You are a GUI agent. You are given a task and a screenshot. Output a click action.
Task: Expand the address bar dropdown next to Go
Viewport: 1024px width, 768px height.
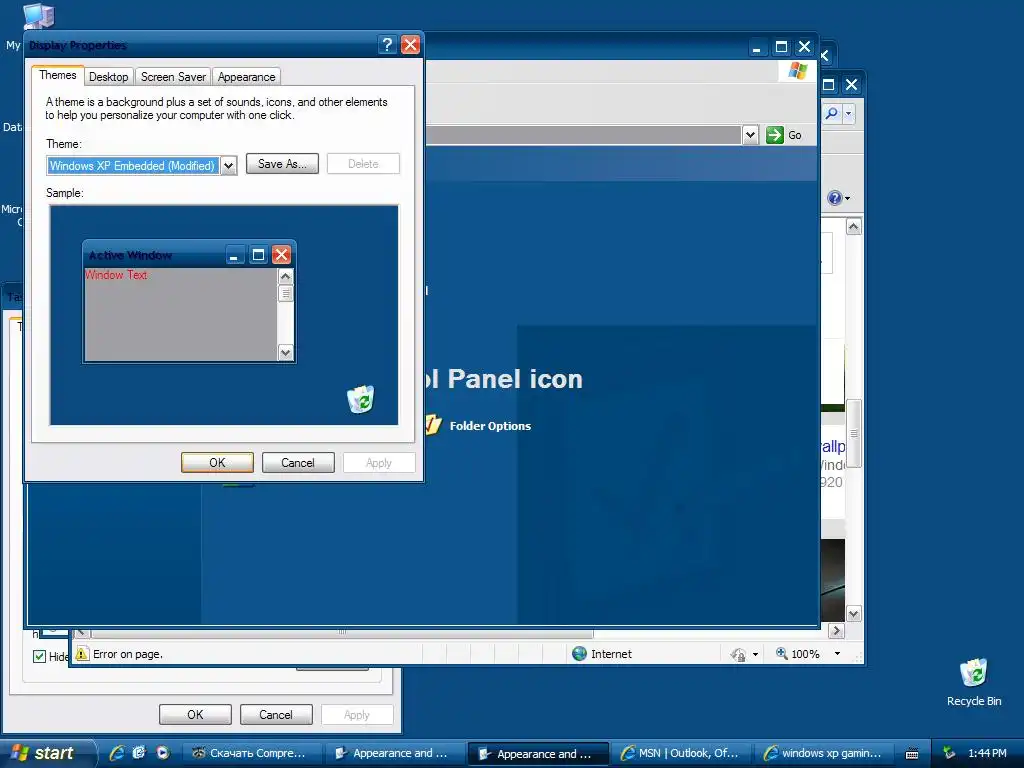[750, 135]
